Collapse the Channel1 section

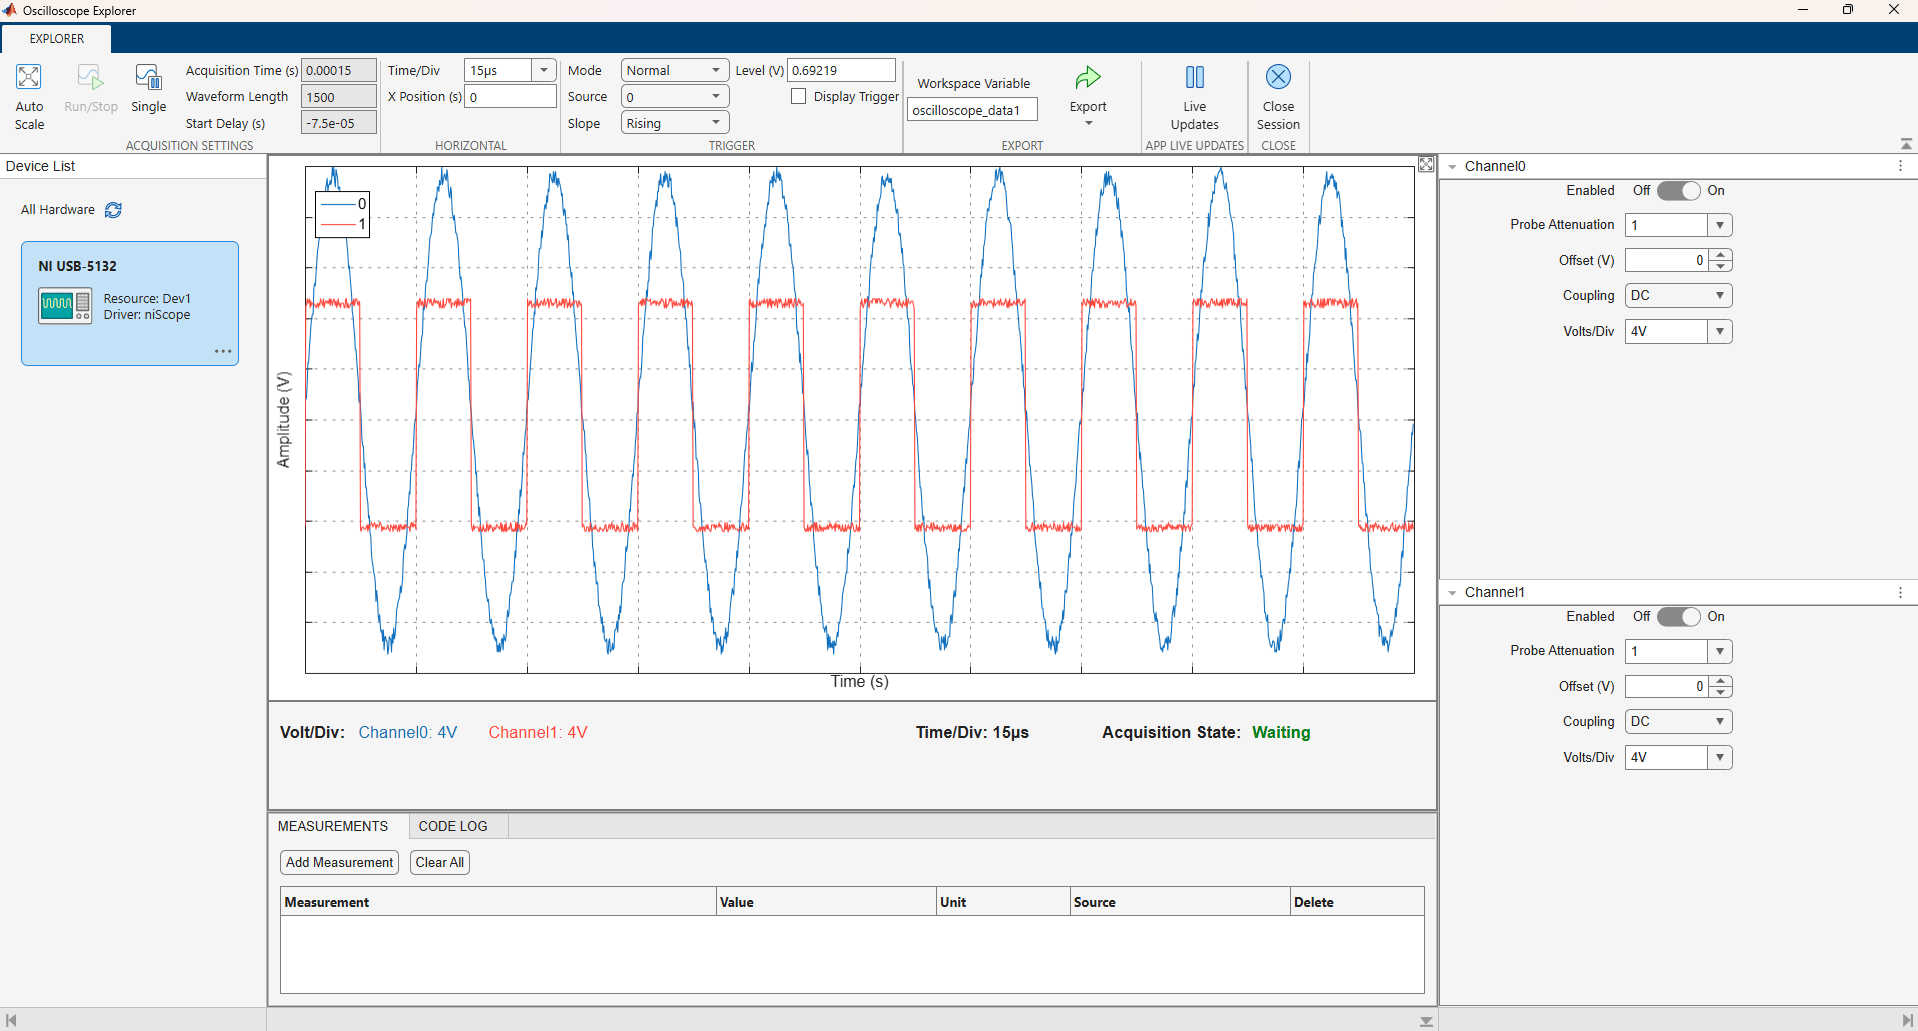click(x=1453, y=593)
